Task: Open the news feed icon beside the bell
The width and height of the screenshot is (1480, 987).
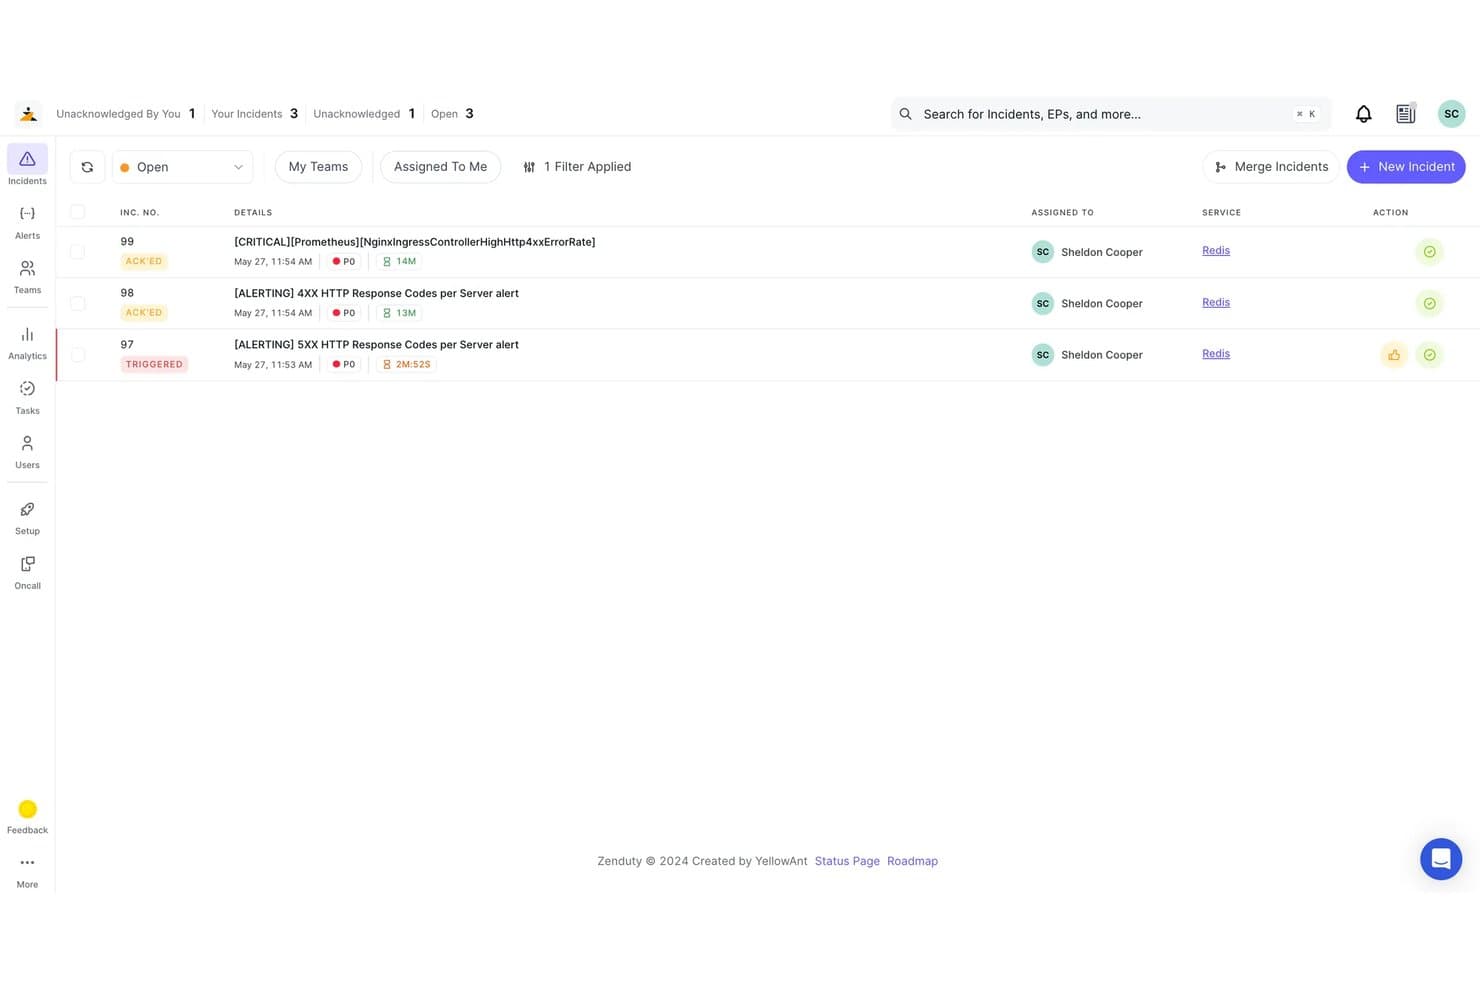Action: (x=1406, y=114)
